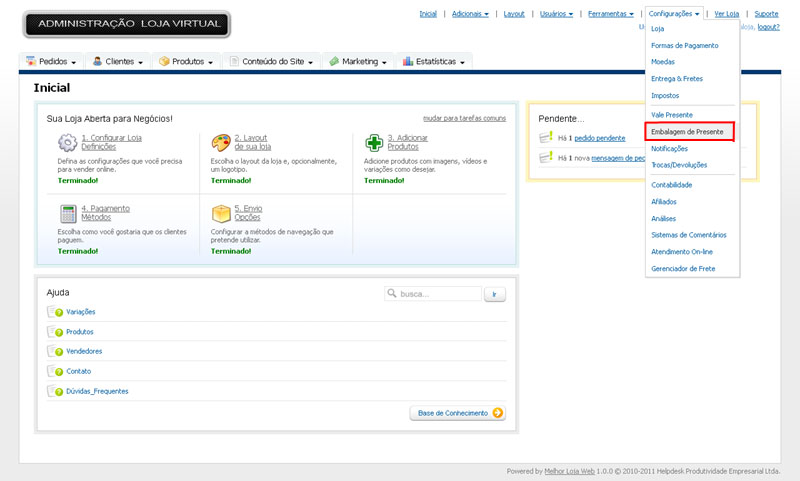Click the help icon next to Contato
Image resolution: width=800 pixels, height=481 pixels.
click(x=55, y=371)
